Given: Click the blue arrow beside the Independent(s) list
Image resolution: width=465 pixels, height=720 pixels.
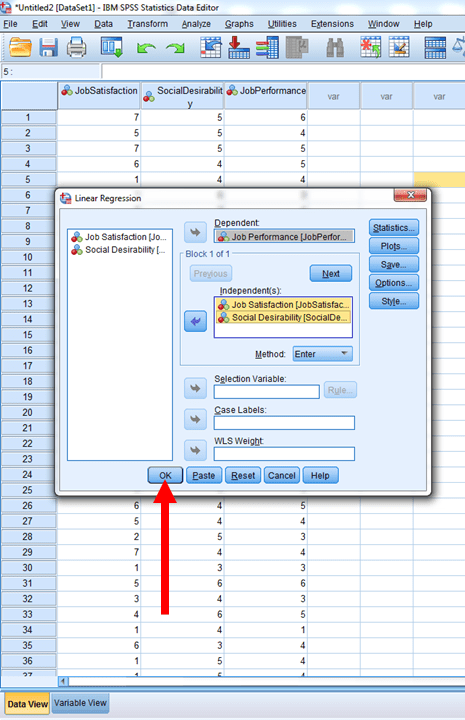Looking at the screenshot, I should point(195,321).
